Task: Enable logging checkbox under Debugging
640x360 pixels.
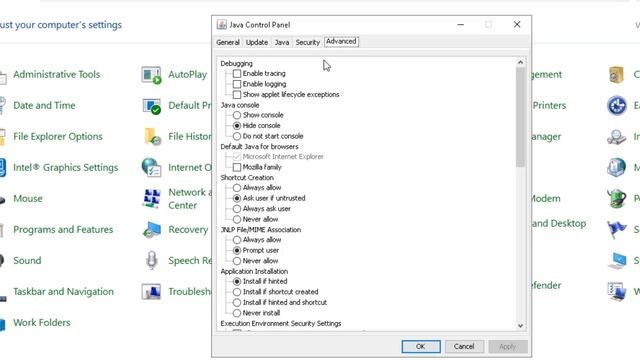Action: click(x=237, y=84)
